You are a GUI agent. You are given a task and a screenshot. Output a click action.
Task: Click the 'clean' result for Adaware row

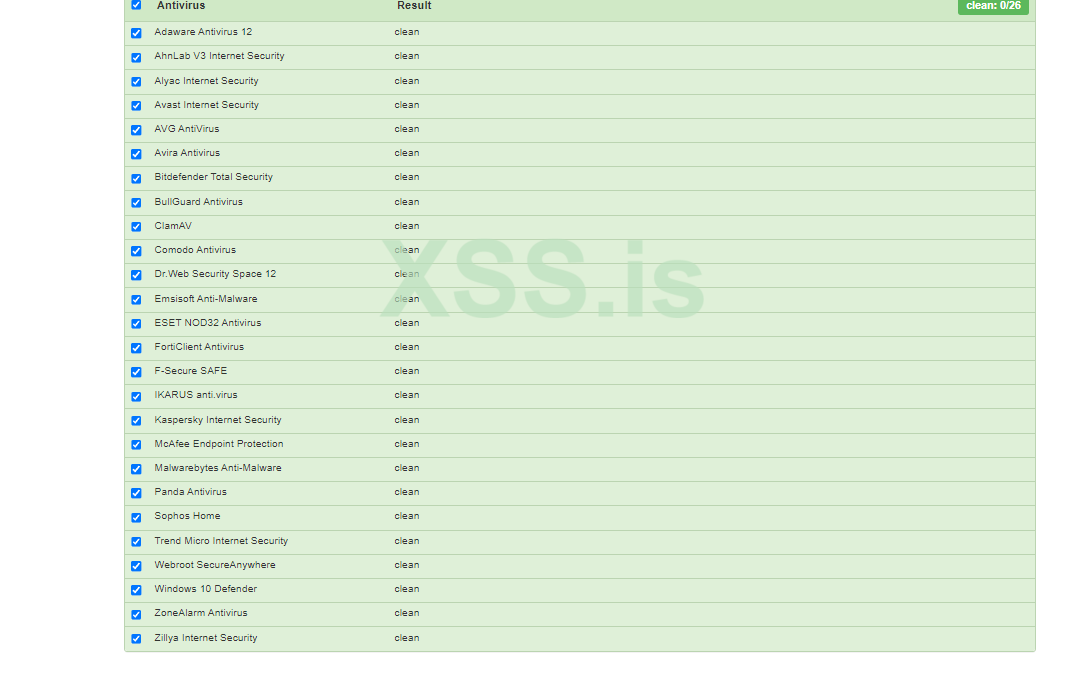tap(406, 32)
